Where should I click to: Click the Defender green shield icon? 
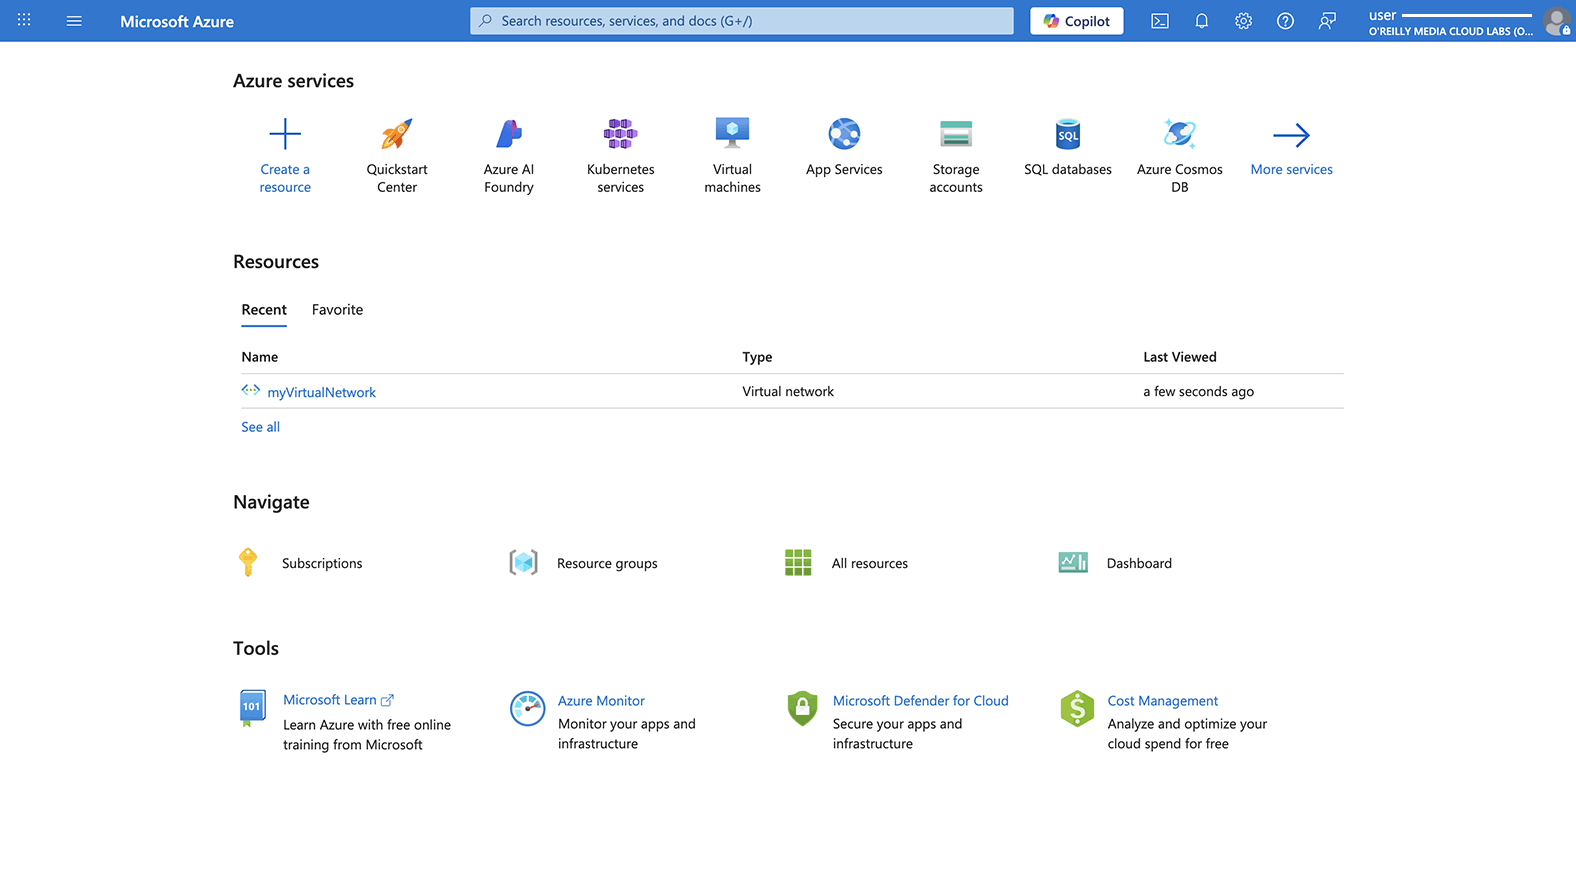tap(802, 708)
